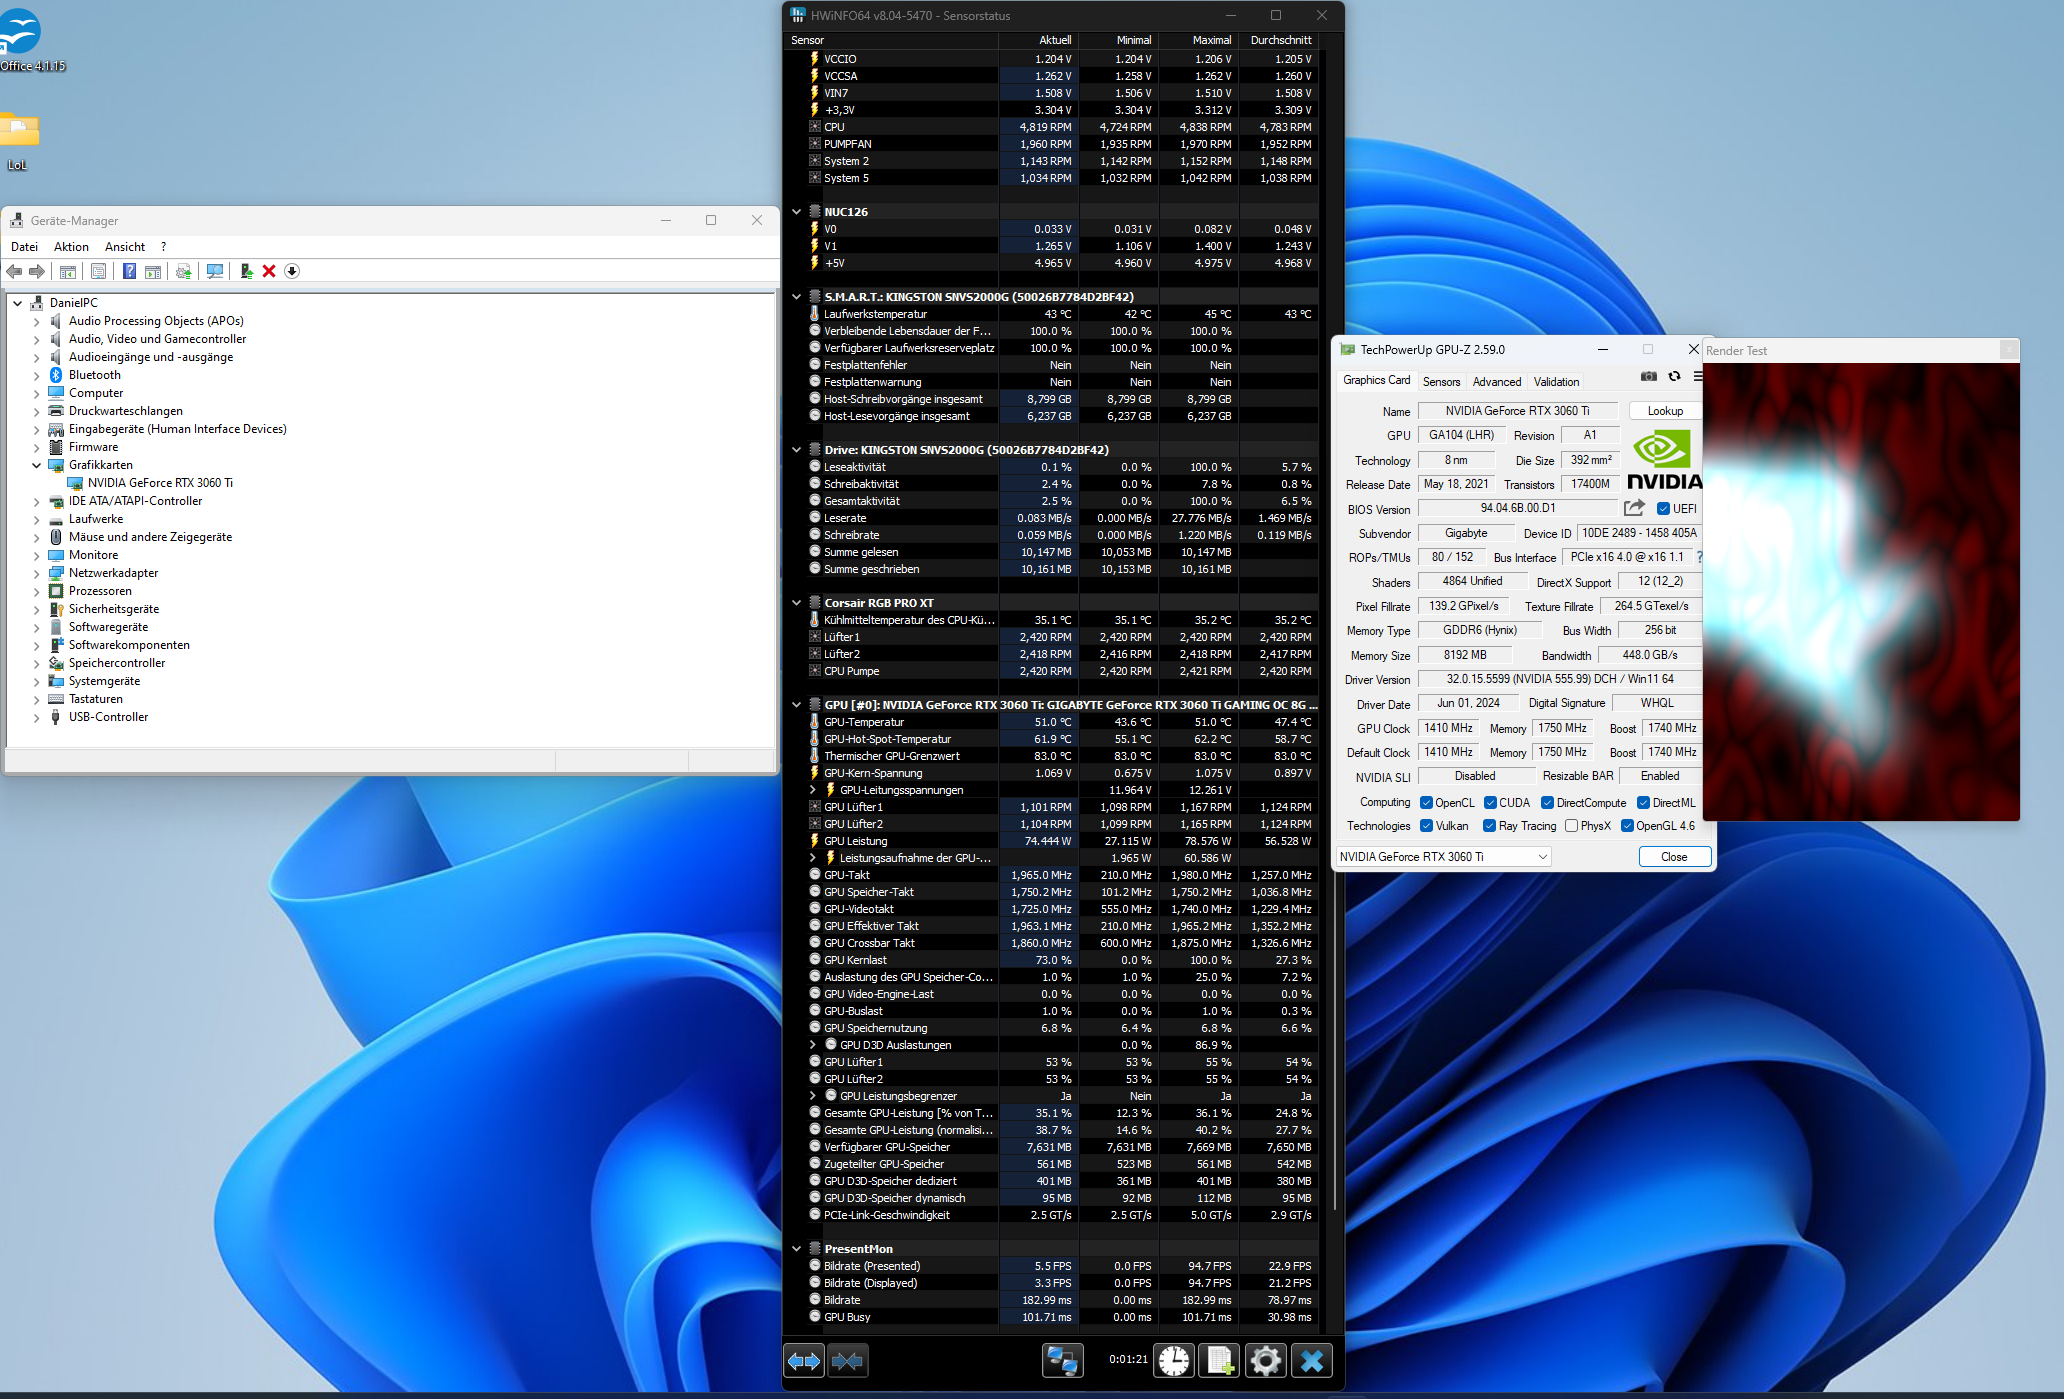Click the GPU-Z refresh icon

coord(1675,377)
